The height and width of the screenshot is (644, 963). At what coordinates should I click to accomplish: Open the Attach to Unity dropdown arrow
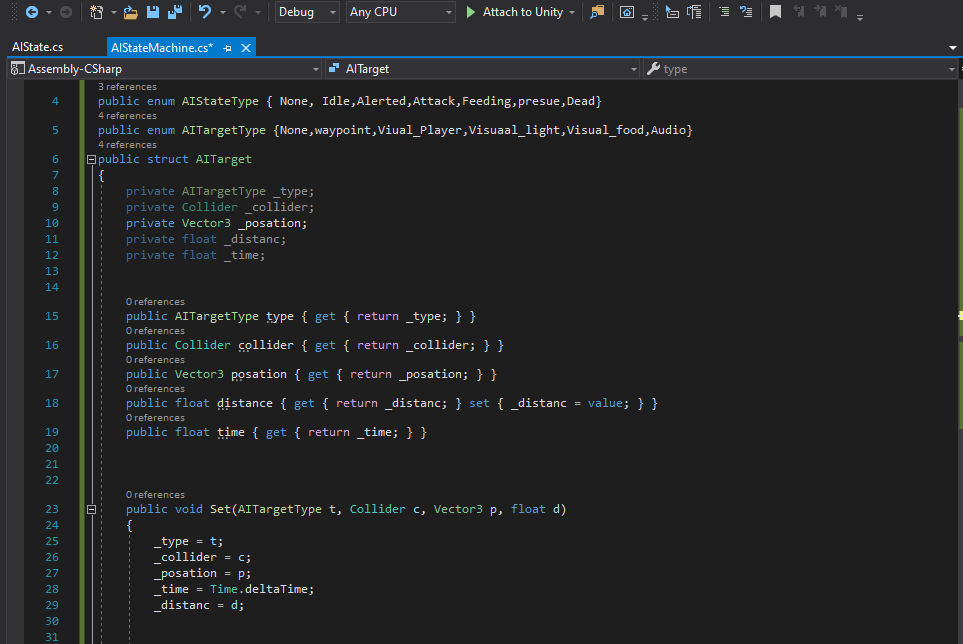(x=572, y=12)
